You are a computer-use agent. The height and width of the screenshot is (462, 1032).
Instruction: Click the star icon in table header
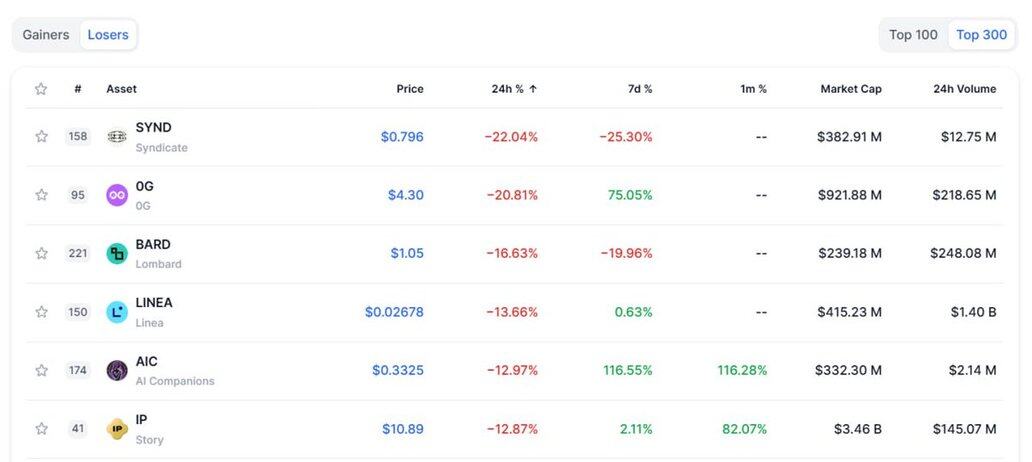point(41,89)
